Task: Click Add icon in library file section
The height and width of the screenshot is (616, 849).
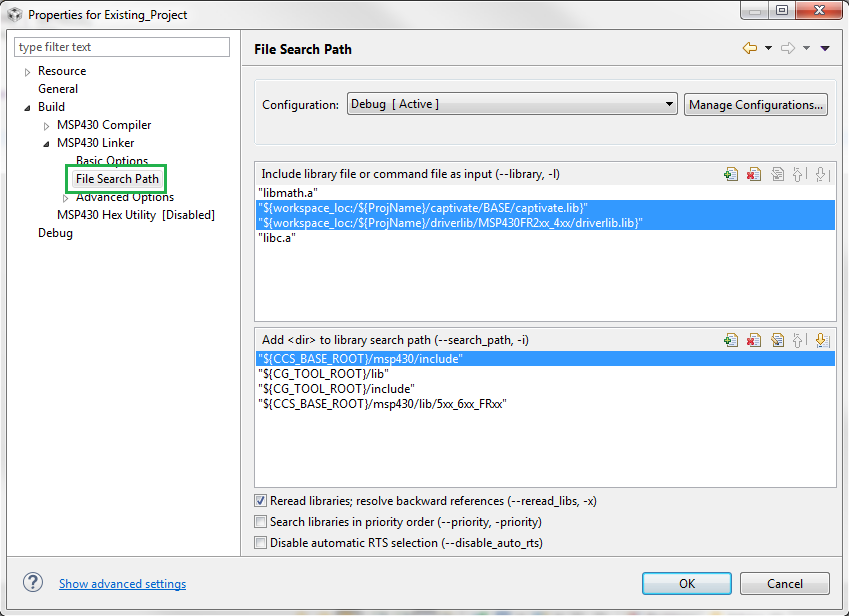Action: (731, 174)
